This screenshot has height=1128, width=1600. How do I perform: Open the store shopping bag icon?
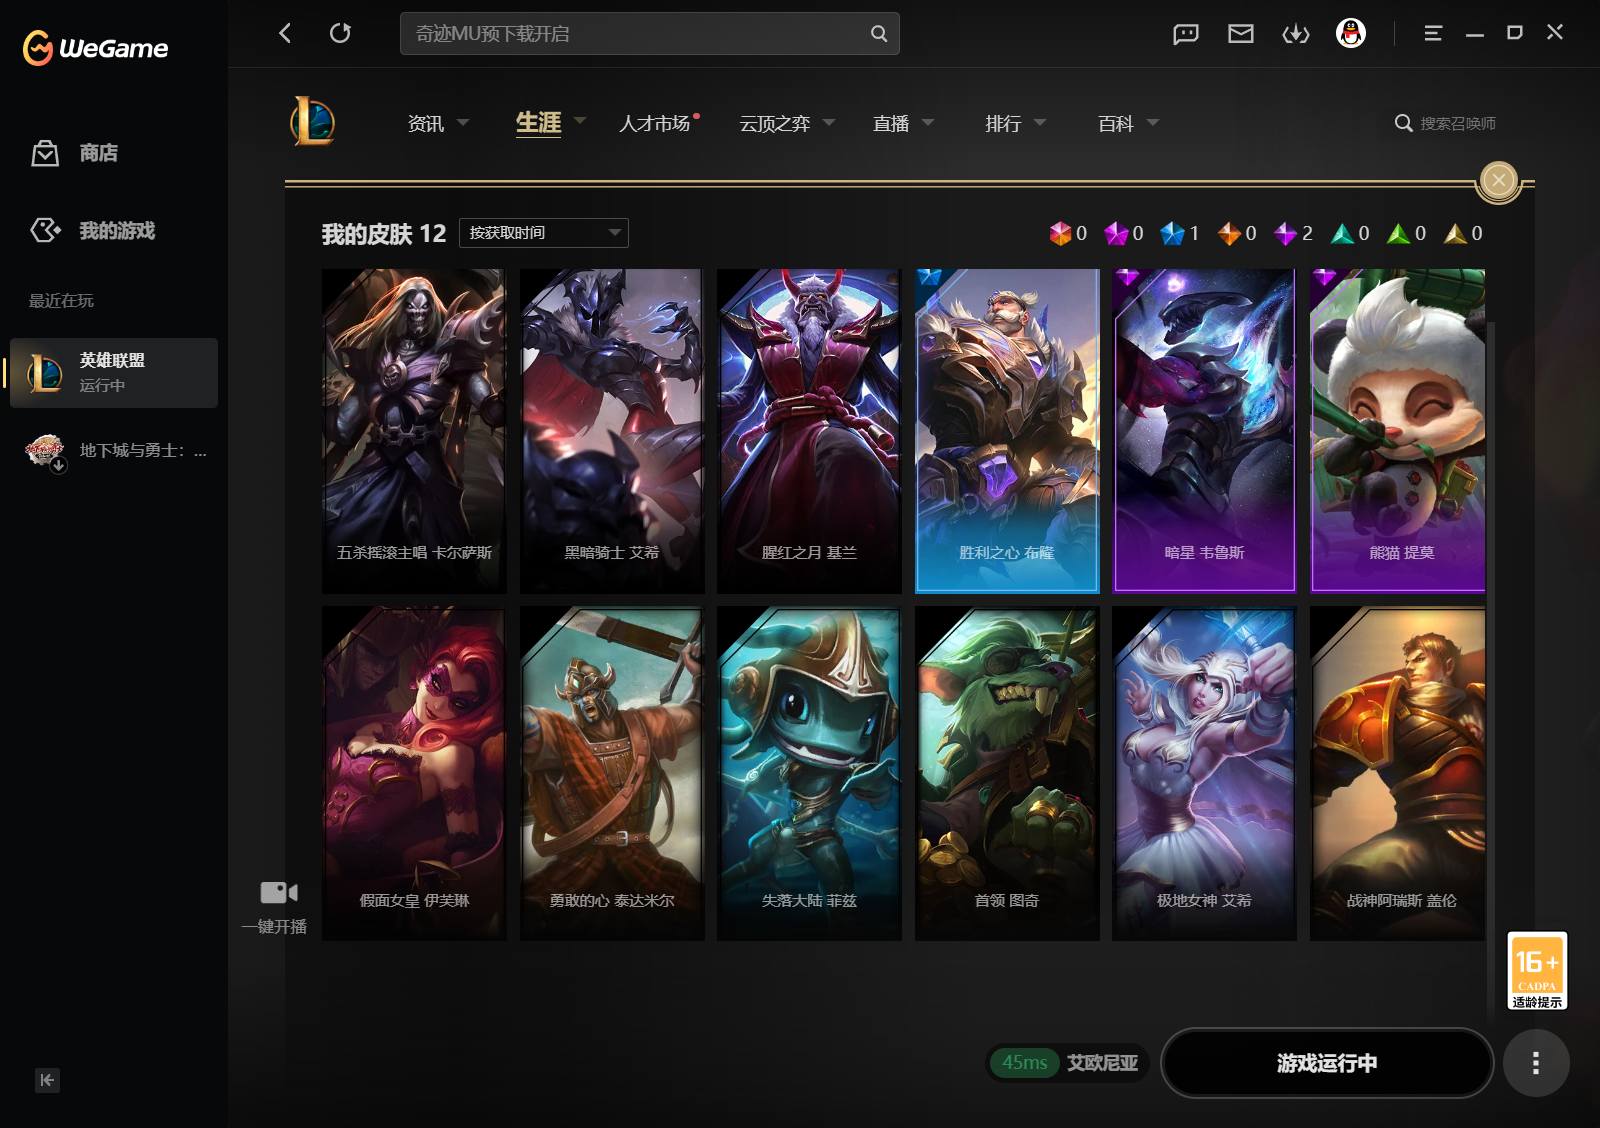click(x=45, y=153)
